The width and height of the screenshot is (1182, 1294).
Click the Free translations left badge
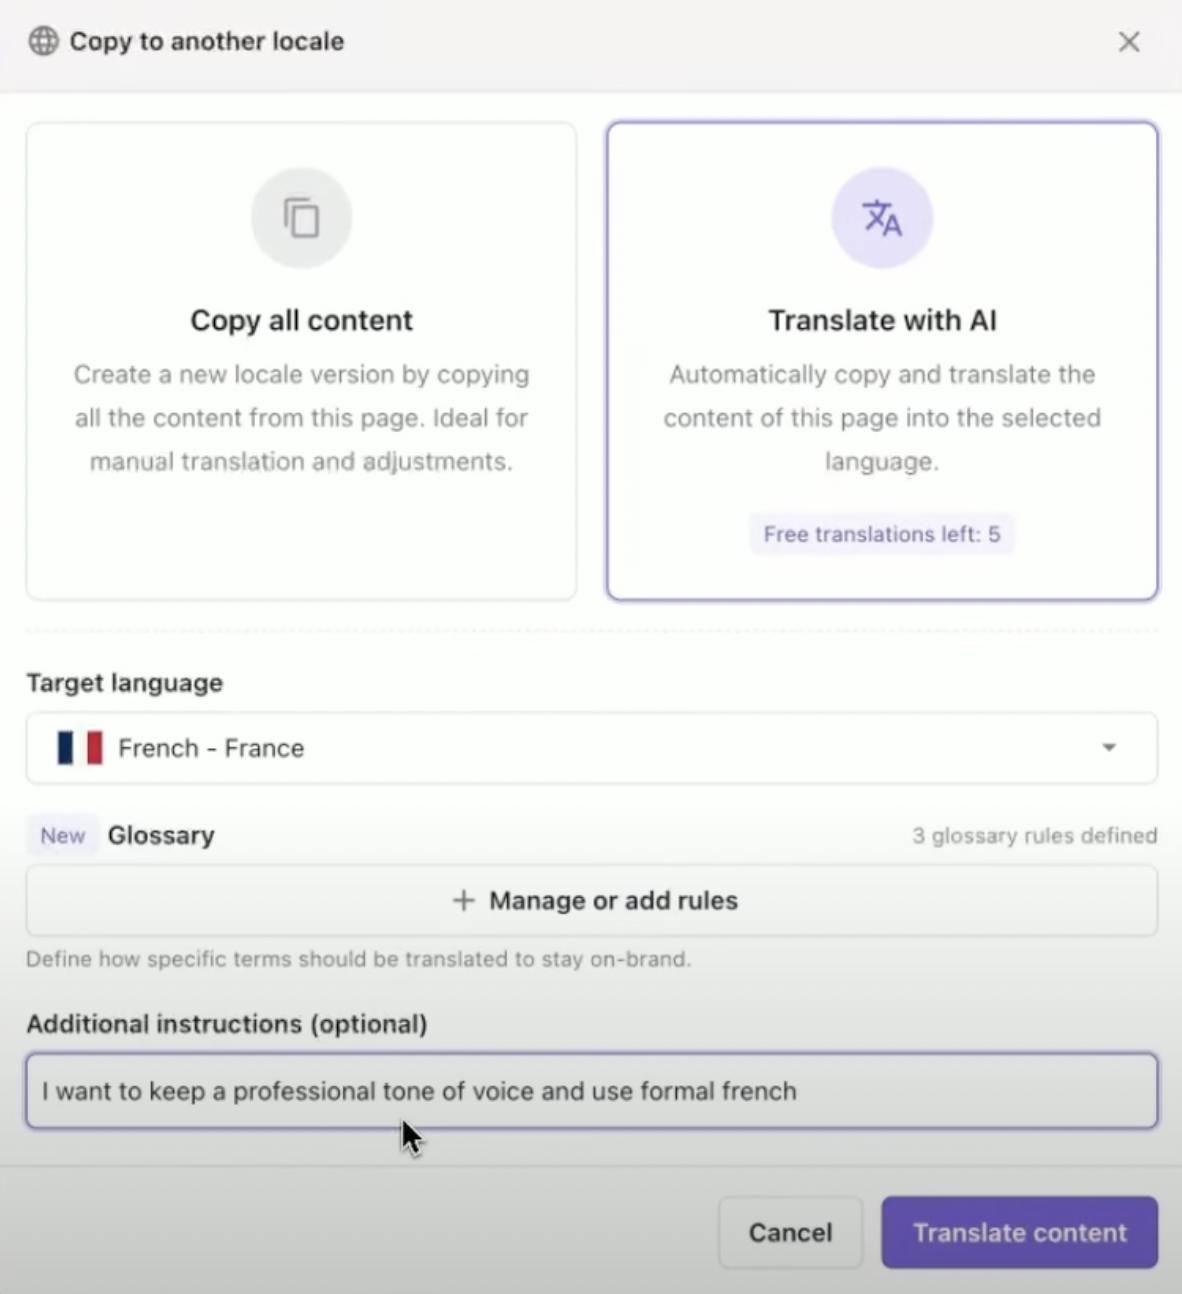(x=881, y=534)
